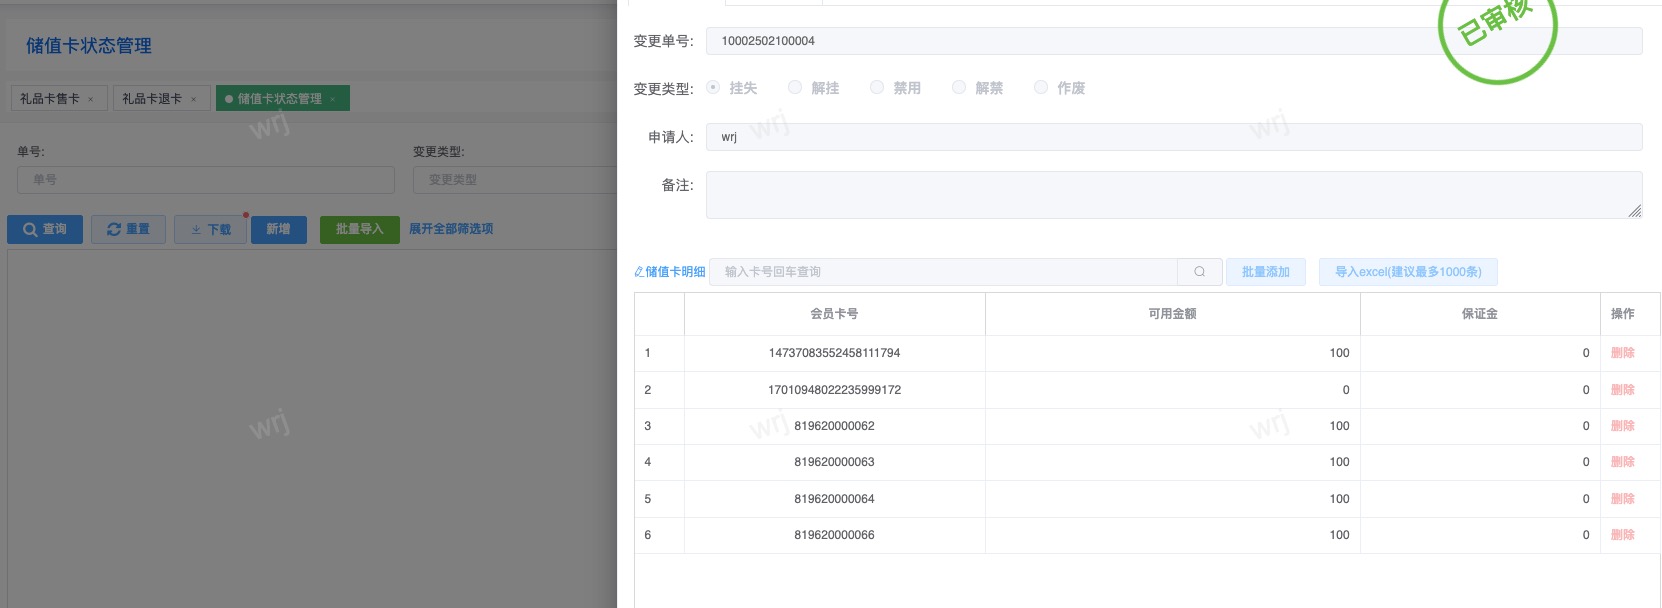Click the magnifier icon beside card number search
This screenshot has height=608, width=1662.
(1199, 272)
